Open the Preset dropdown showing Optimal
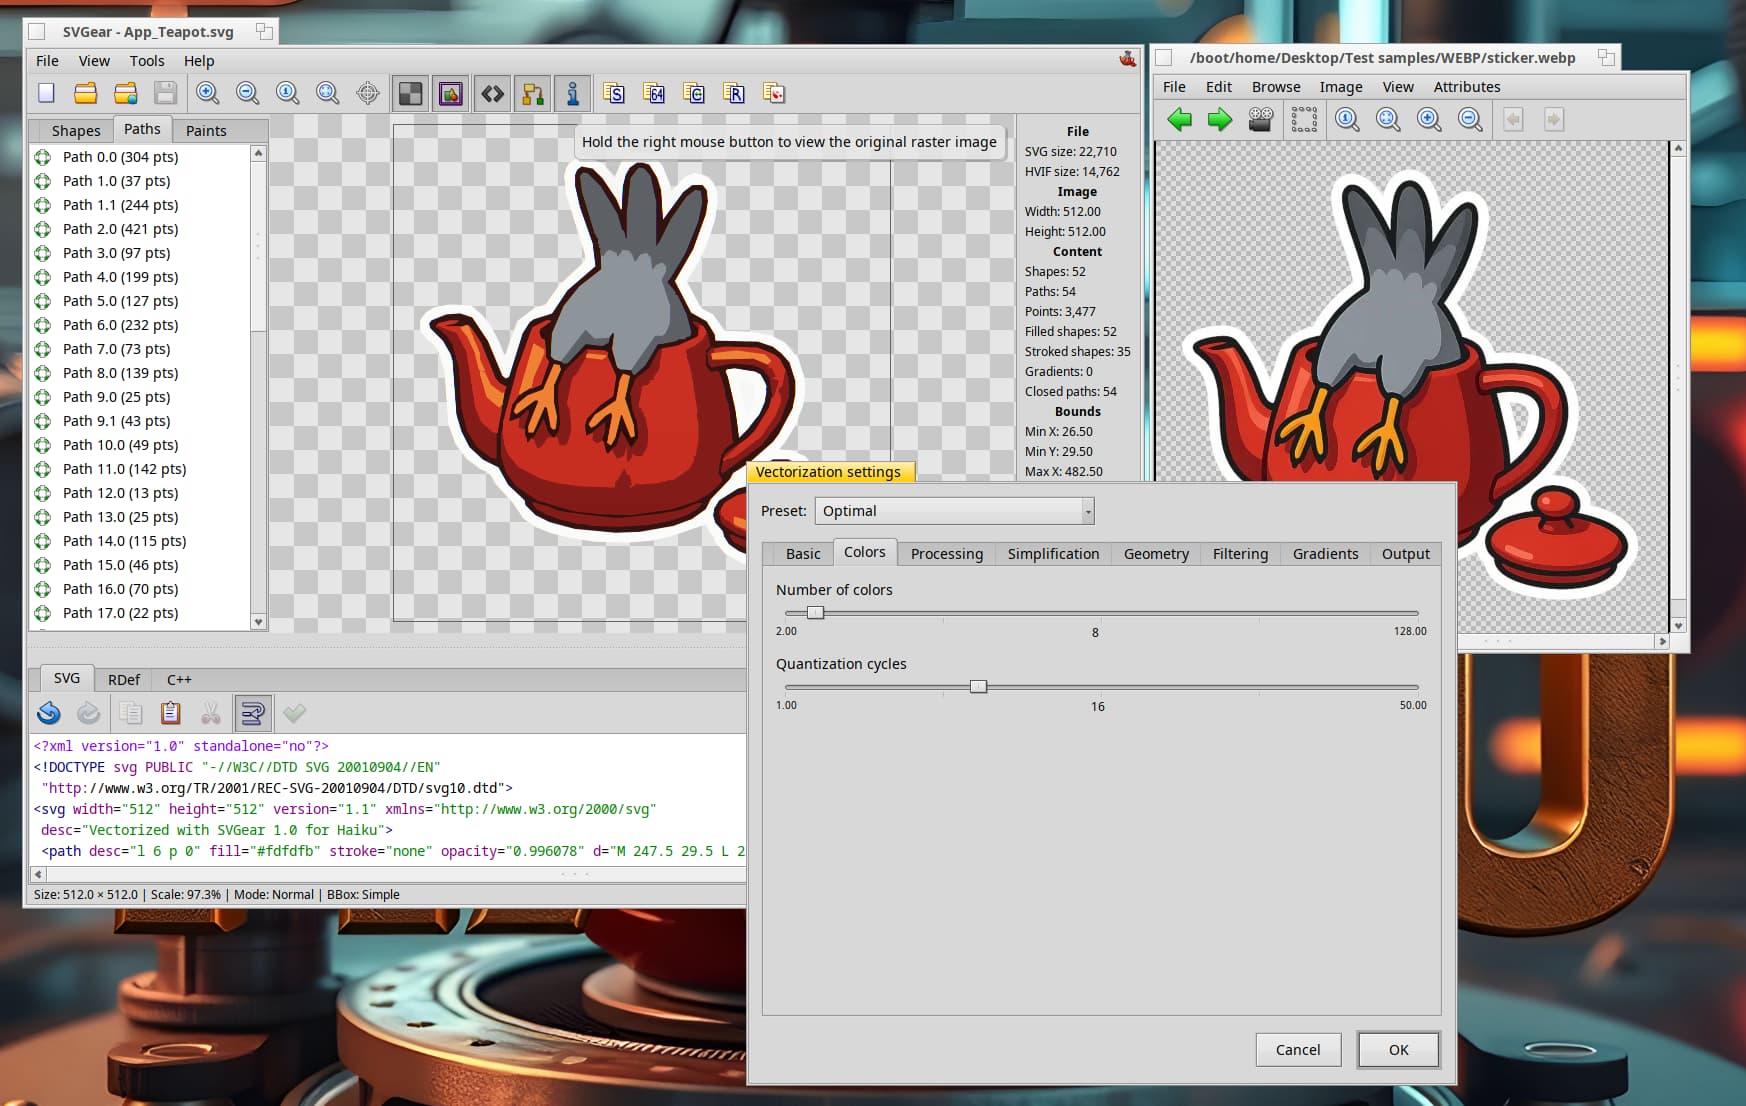The image size is (1746, 1106). point(954,511)
